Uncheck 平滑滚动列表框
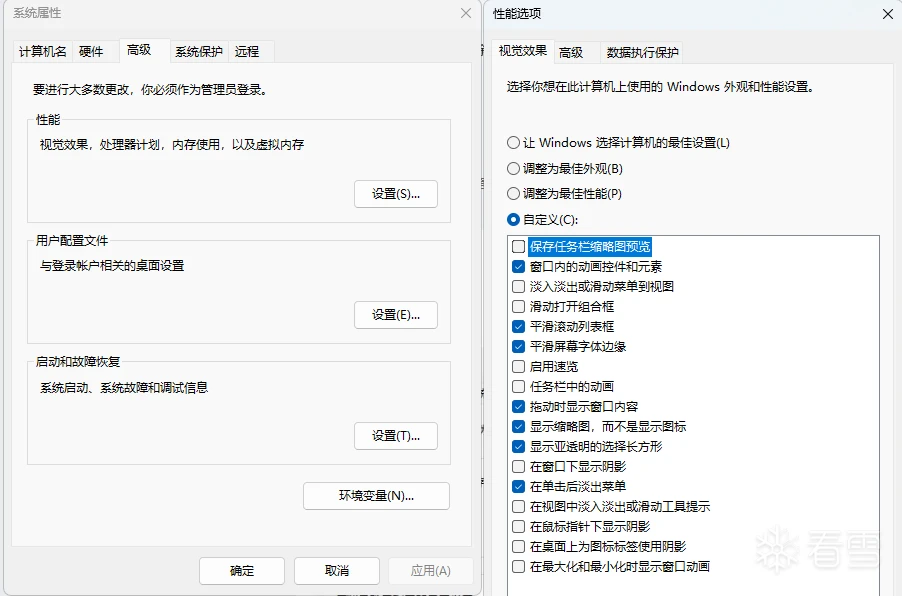Screen dimensions: 902x596 pyautogui.click(x=518, y=327)
